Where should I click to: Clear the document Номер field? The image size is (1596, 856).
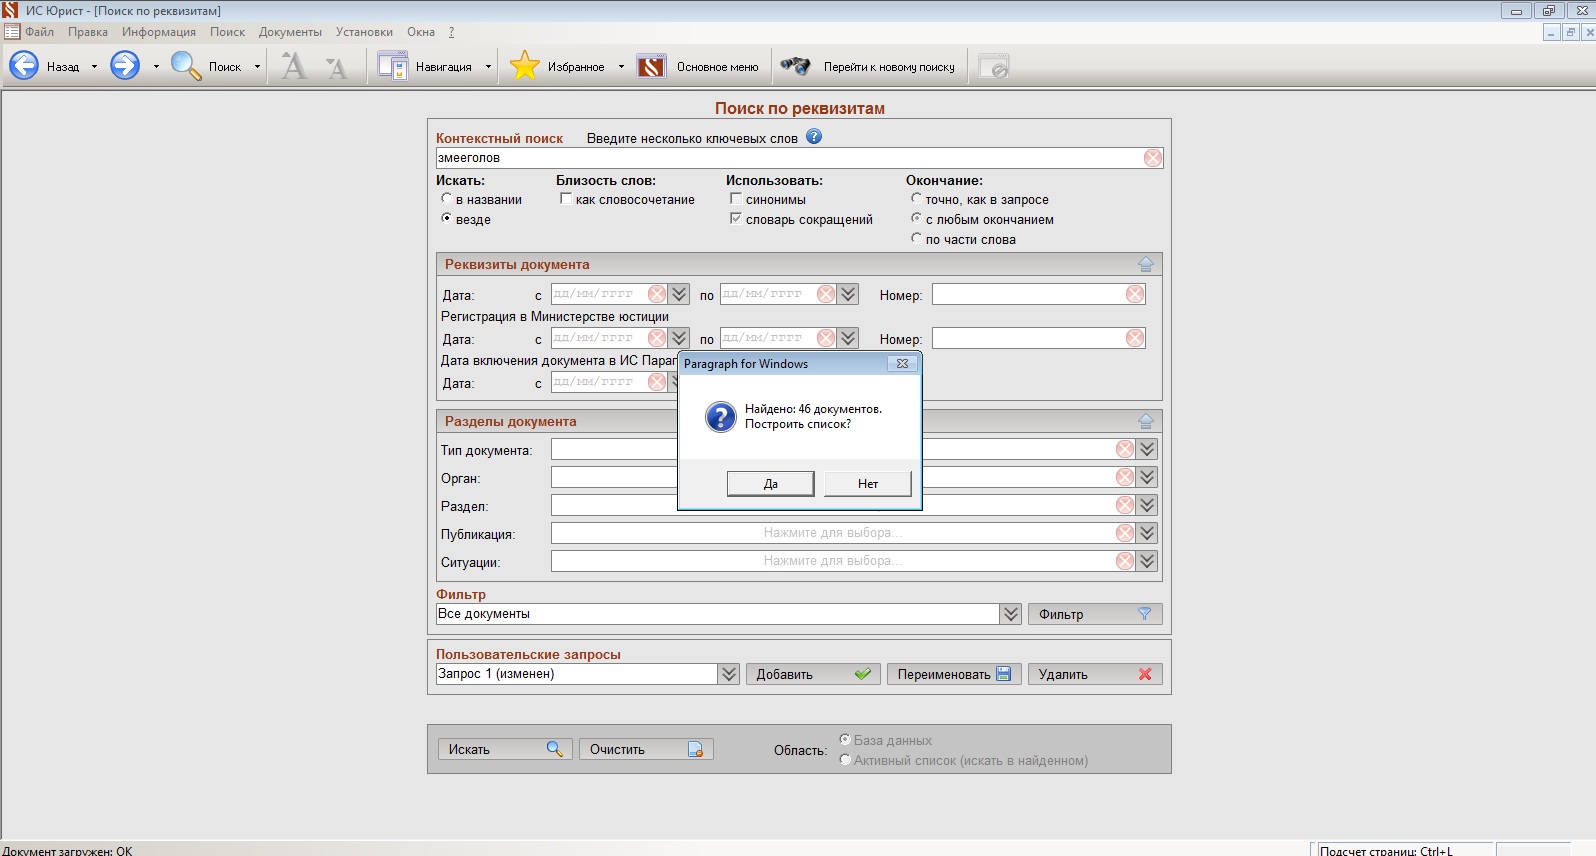click(1135, 294)
